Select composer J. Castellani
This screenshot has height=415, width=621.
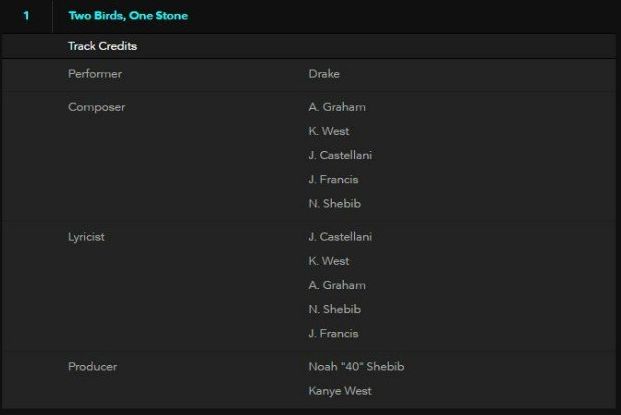[340, 155]
